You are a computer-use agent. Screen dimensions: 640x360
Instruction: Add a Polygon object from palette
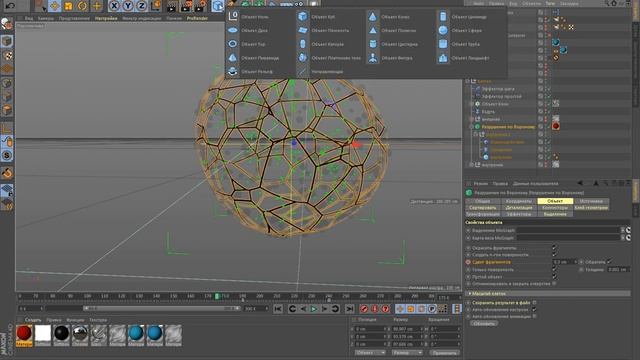(393, 30)
